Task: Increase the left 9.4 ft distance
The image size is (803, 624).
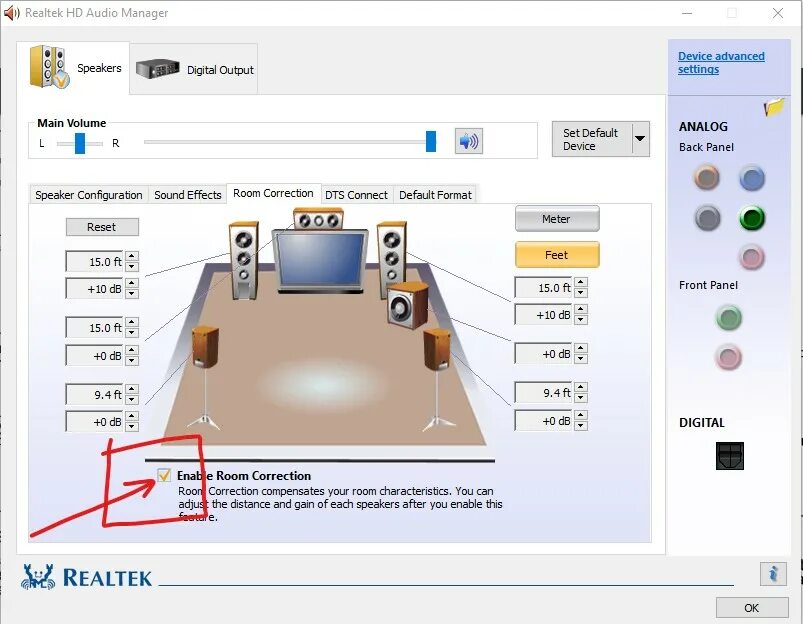Action: tap(132, 389)
